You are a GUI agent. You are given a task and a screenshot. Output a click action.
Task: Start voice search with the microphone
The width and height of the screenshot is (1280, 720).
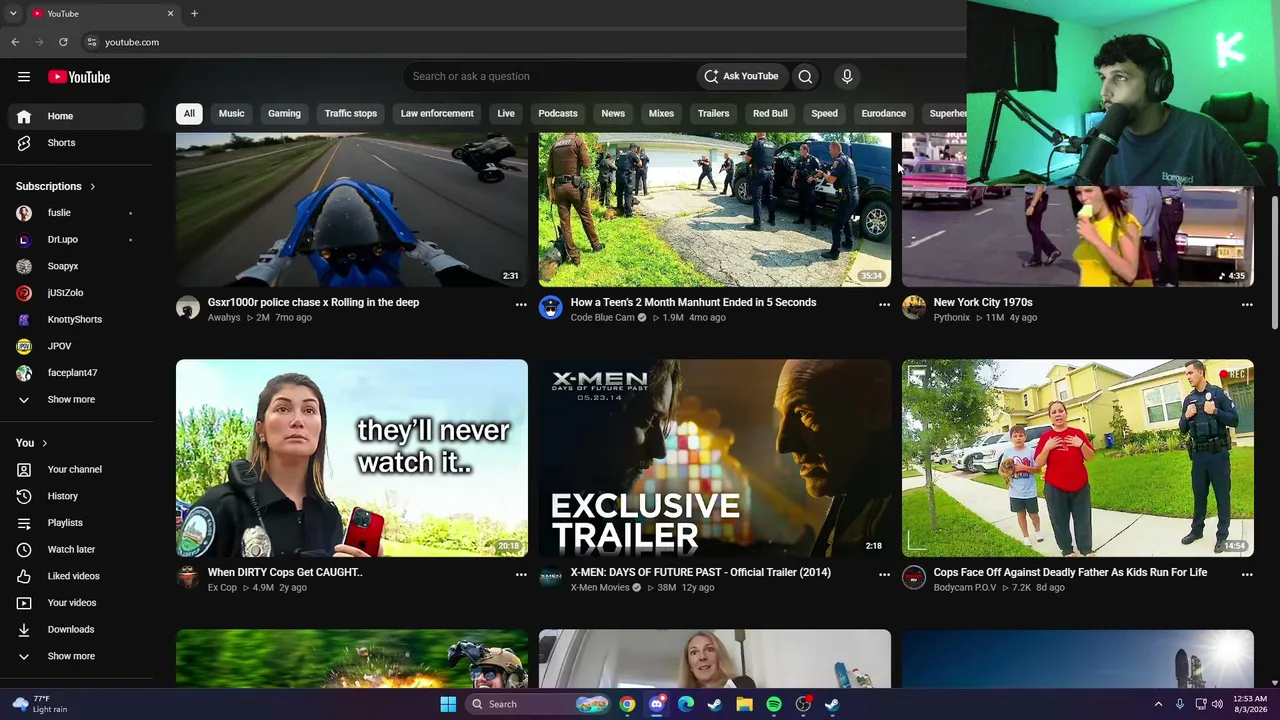[847, 76]
